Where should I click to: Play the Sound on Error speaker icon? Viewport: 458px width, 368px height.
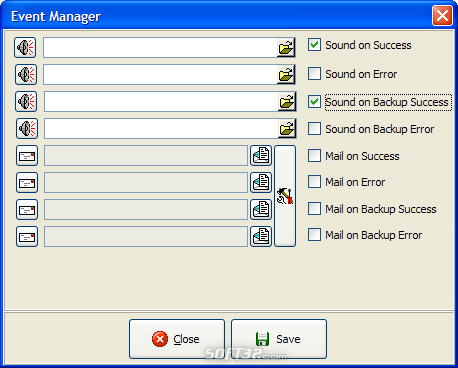pos(26,74)
